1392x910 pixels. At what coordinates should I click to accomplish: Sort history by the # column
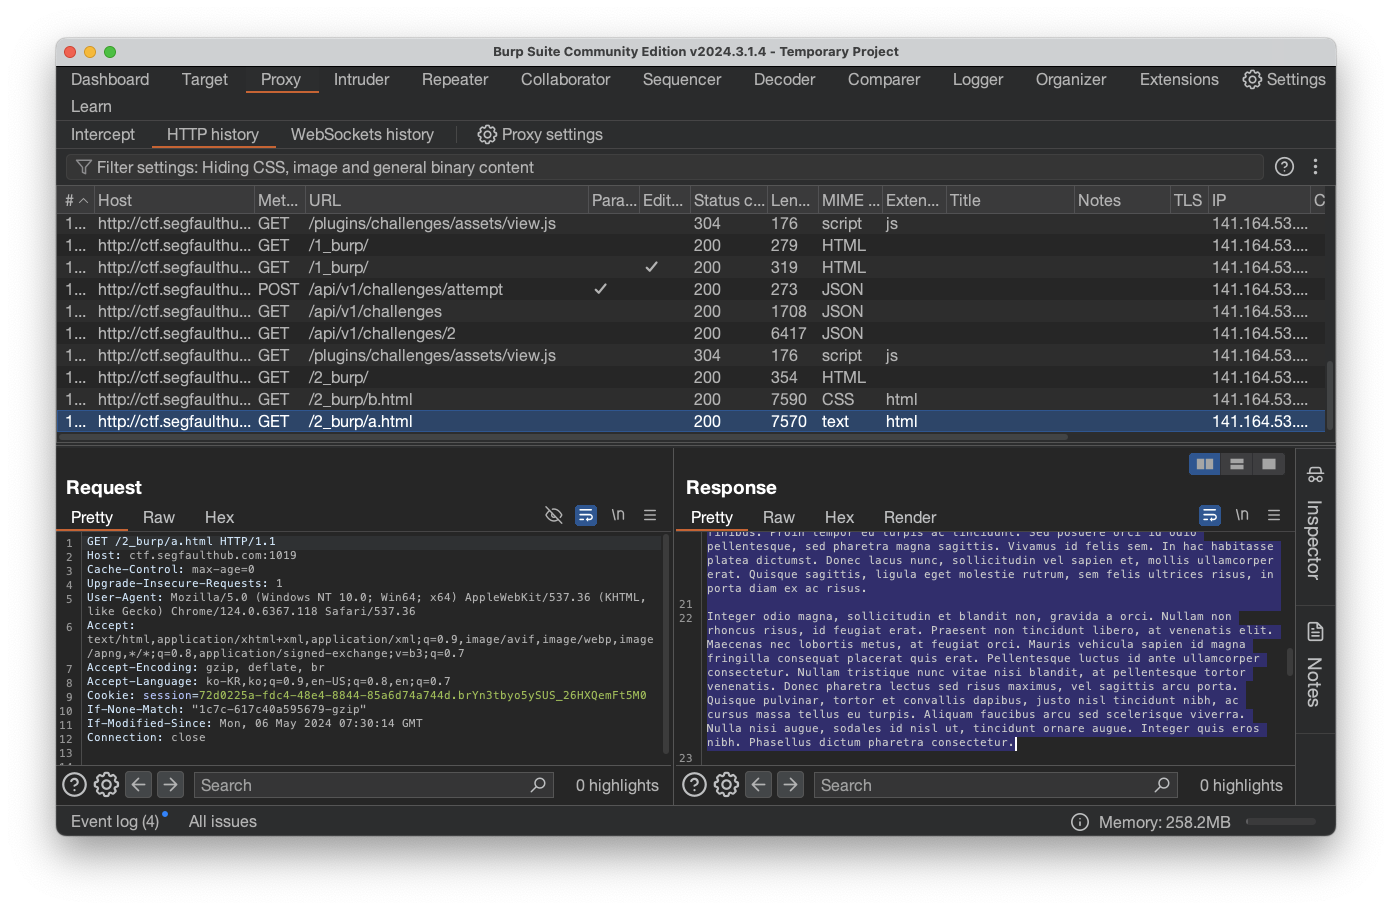(77, 200)
